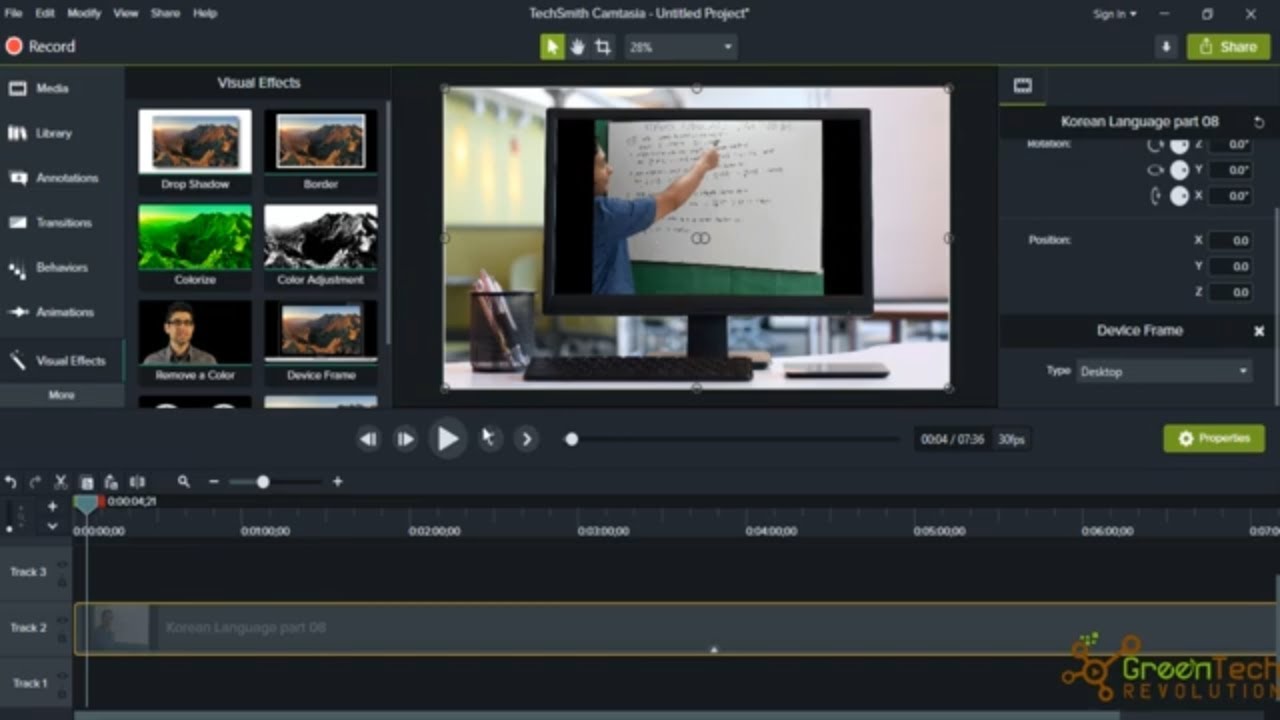Open the Modify menu
1280x720 pixels.
tap(84, 13)
